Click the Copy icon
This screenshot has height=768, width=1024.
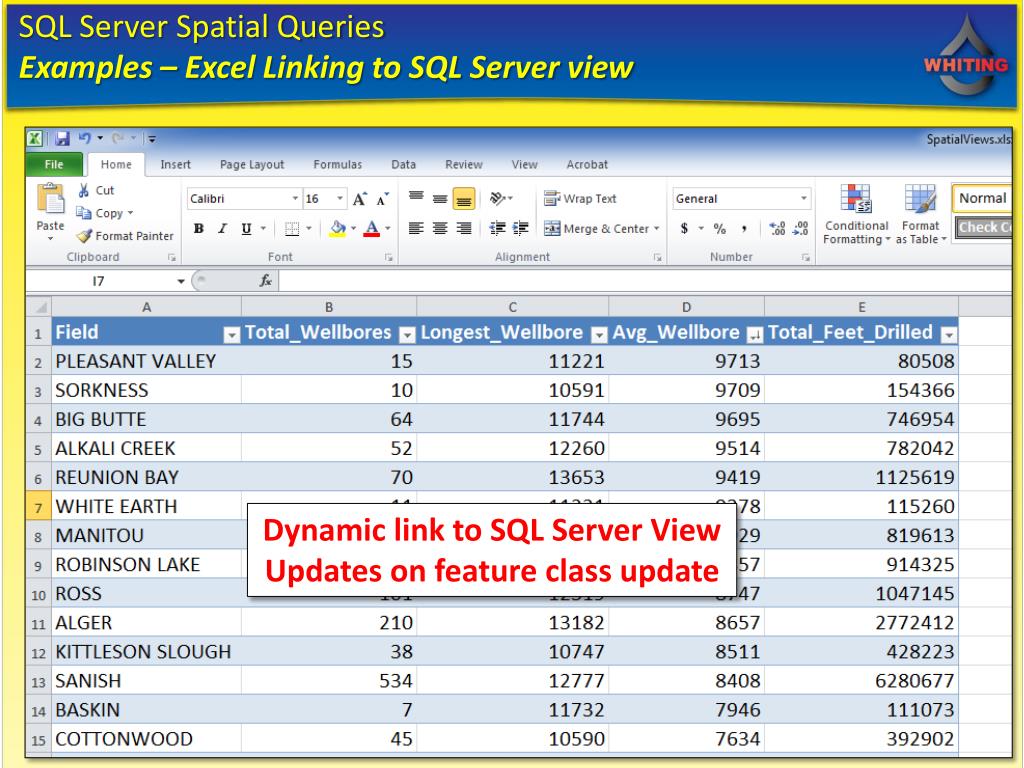coord(84,213)
